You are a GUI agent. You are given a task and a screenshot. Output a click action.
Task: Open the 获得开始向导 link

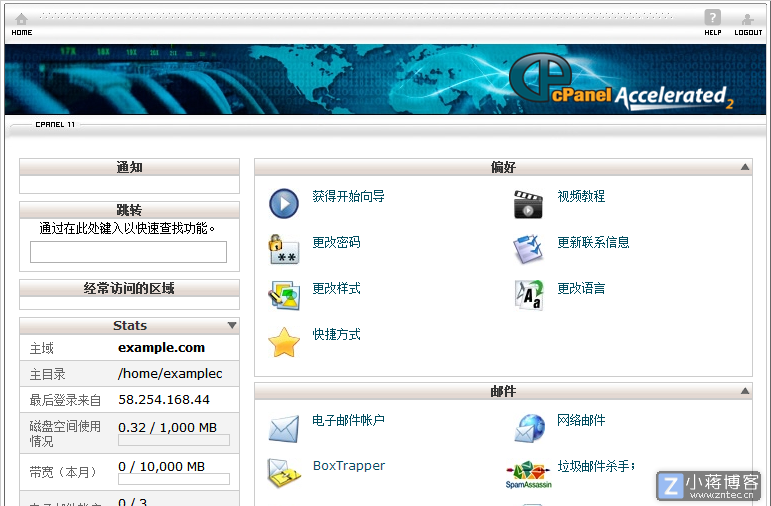click(348, 196)
